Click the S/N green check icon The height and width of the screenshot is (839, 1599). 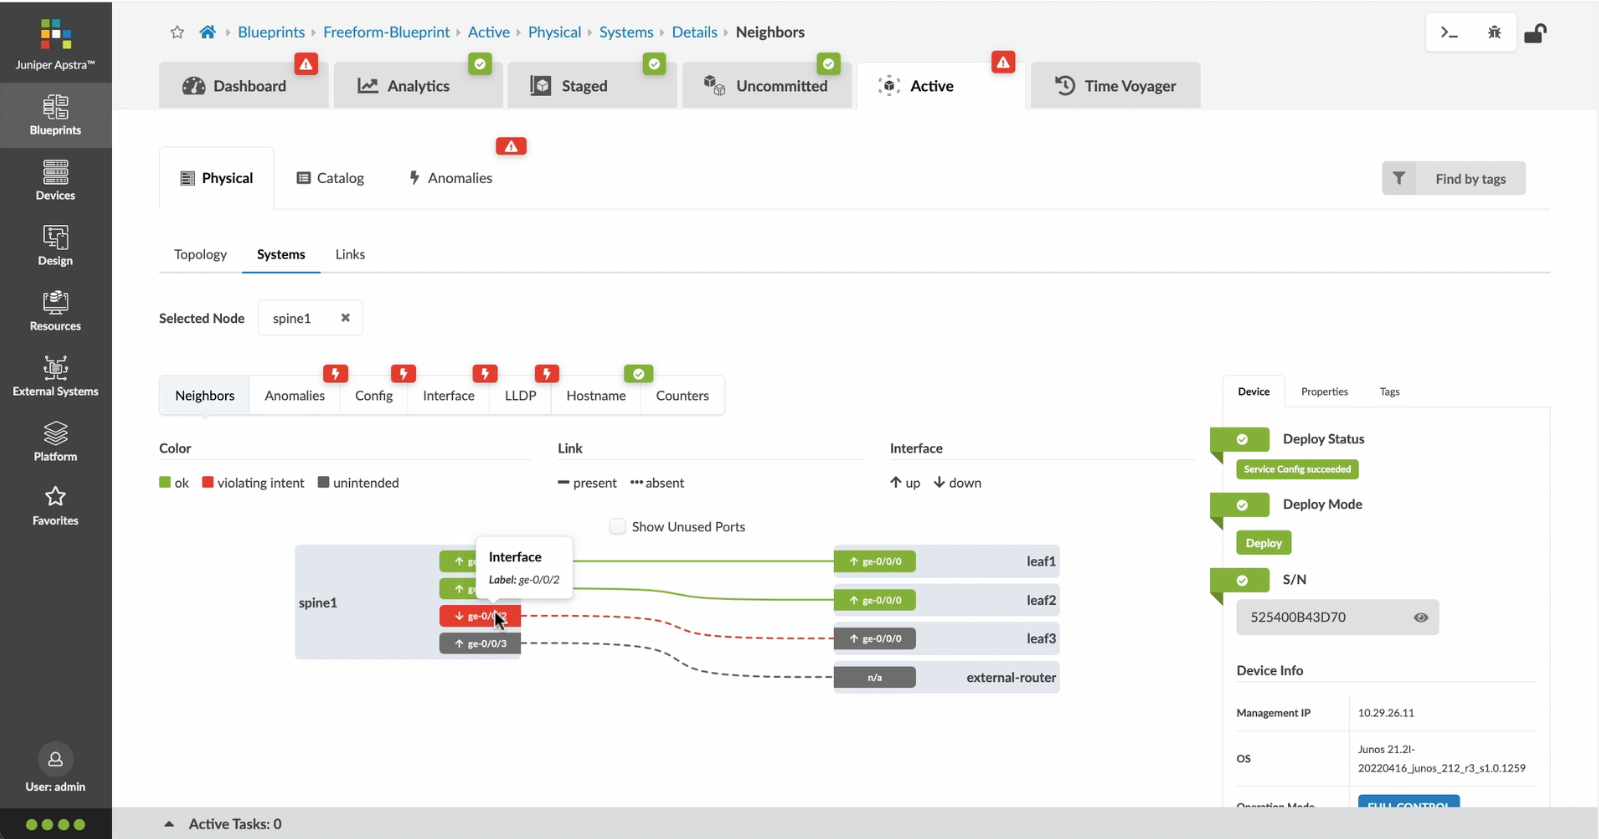tap(1242, 580)
